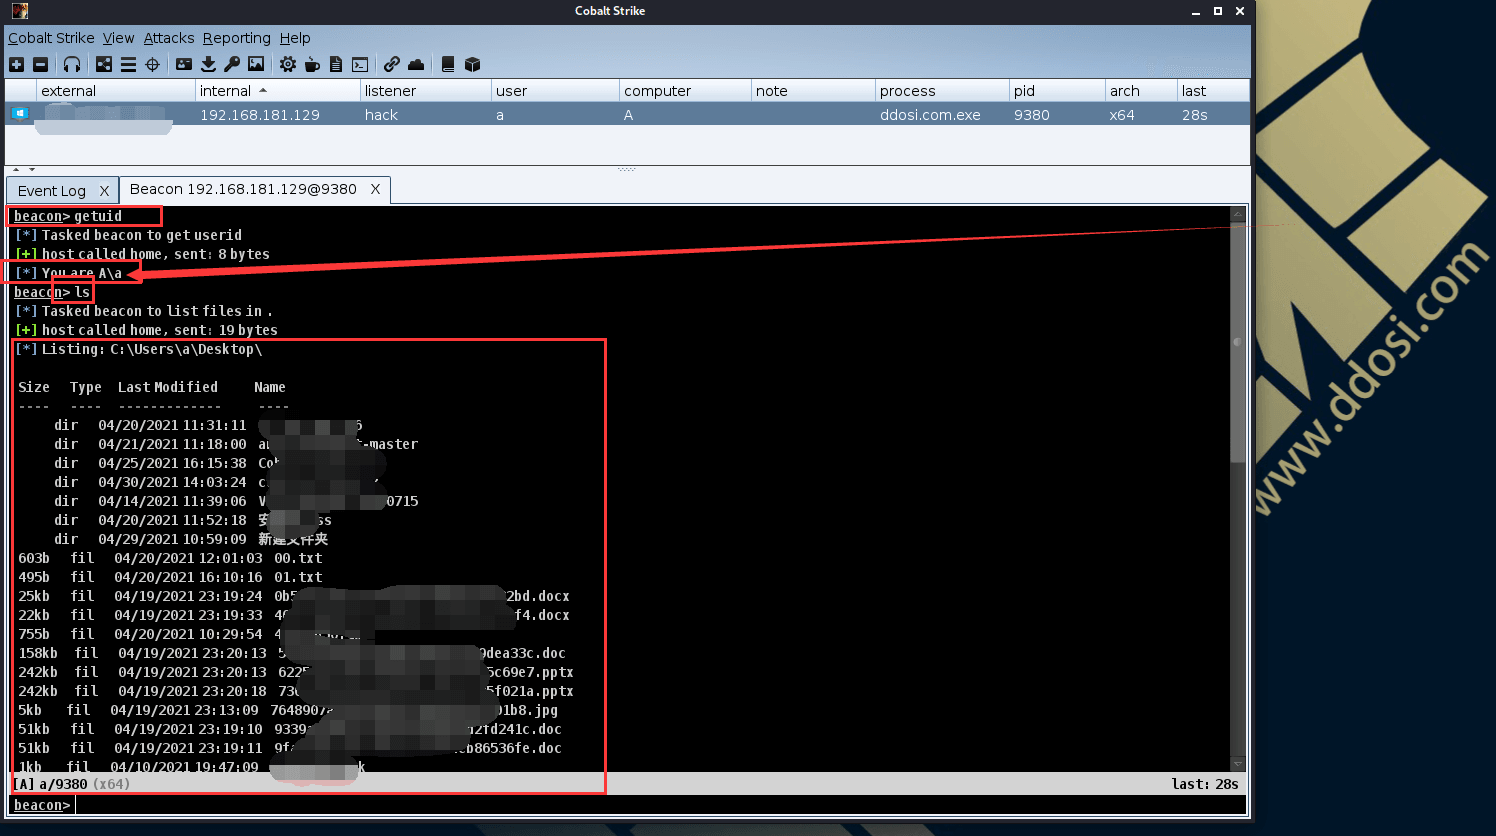This screenshot has width=1496, height=836.
Task: Click the chain link host file icon
Action: 392,64
